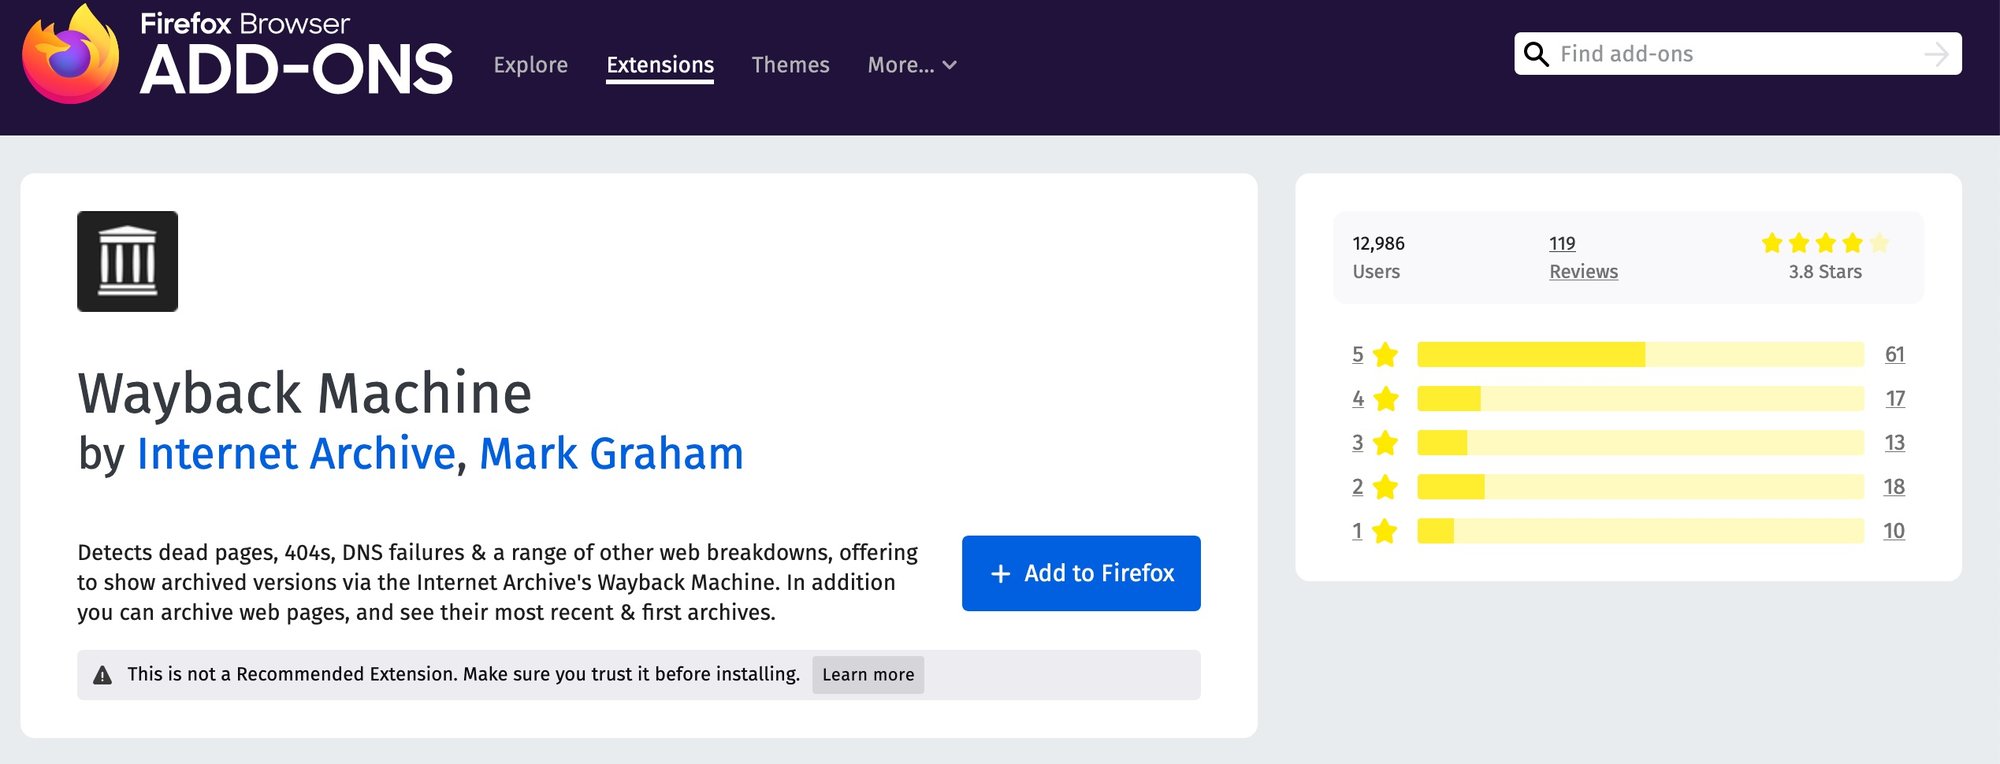Open the Explore tab
The width and height of the screenshot is (2000, 764).
click(530, 65)
